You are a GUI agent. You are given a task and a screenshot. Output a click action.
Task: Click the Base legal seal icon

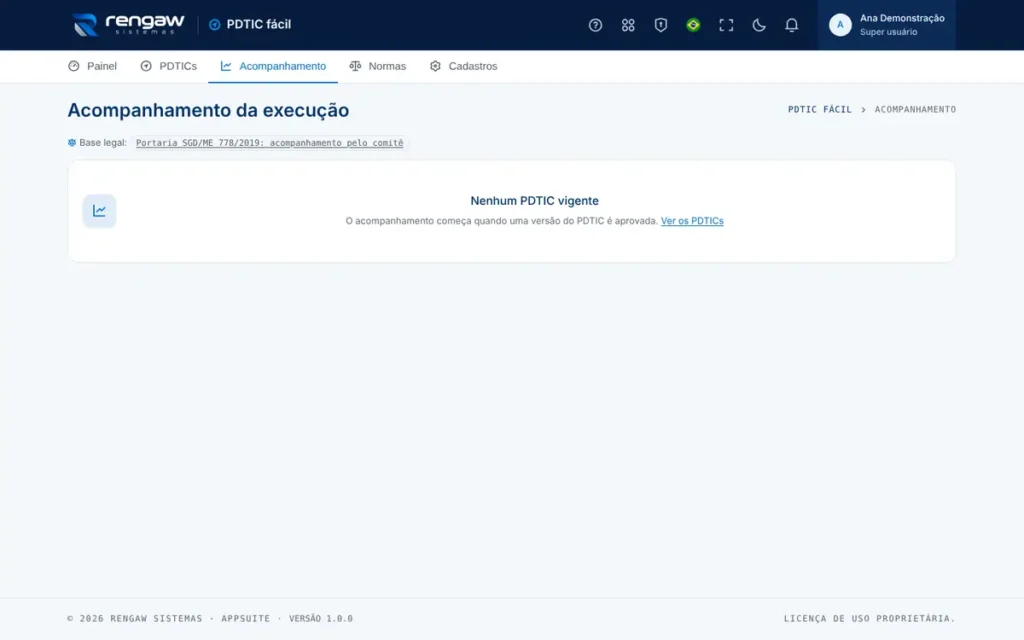[x=72, y=142]
